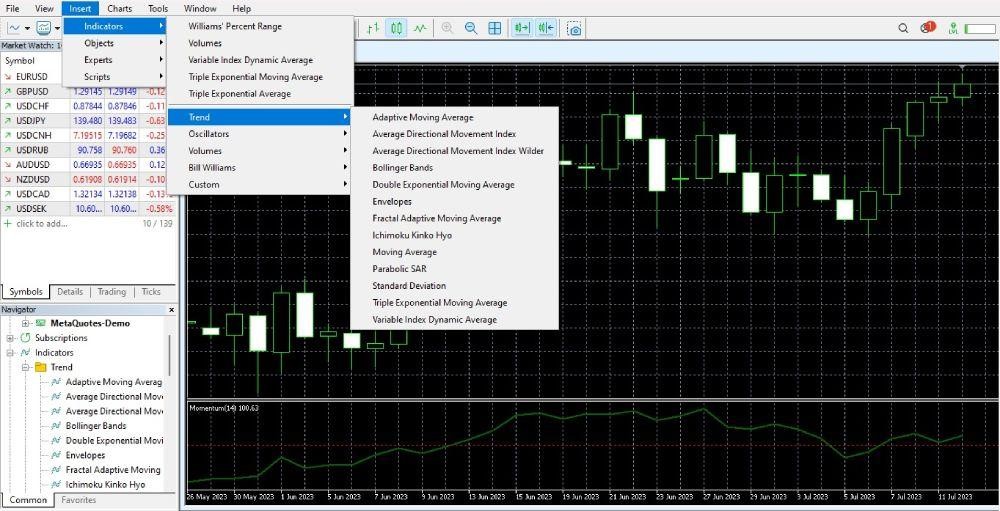This screenshot has width=1000, height=511.
Task: Switch to the Ticks tab
Action: point(151,292)
